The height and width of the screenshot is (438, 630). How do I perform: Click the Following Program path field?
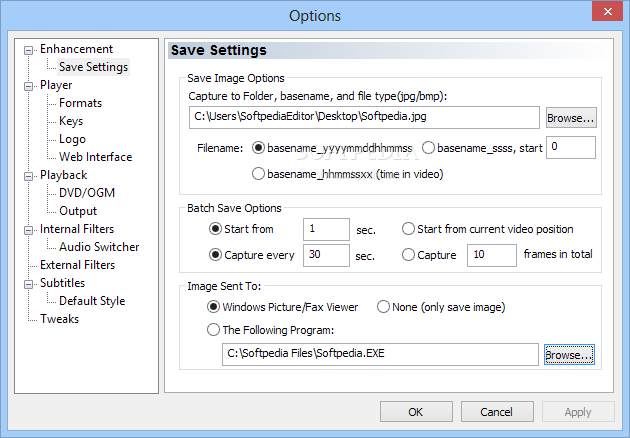click(380, 354)
